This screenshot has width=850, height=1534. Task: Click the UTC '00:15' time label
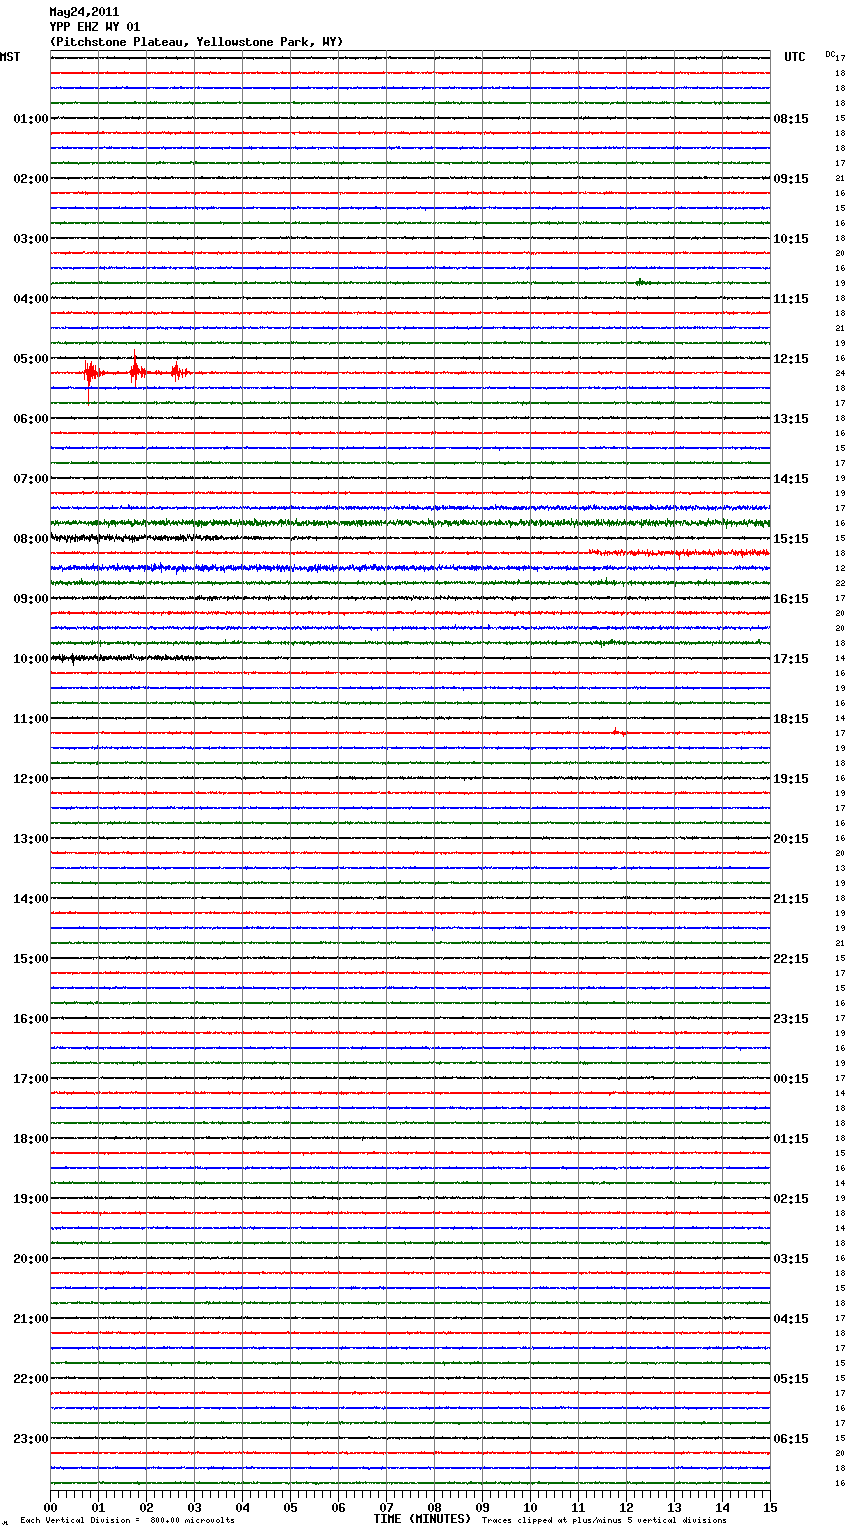click(x=791, y=1079)
